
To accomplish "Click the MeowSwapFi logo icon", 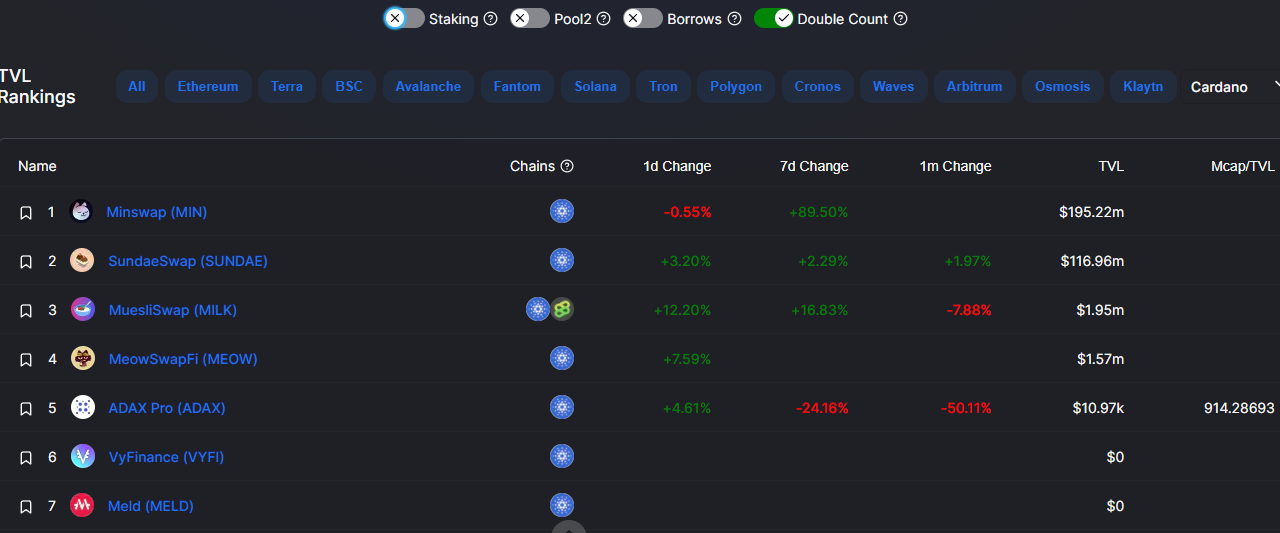I will click(82, 359).
